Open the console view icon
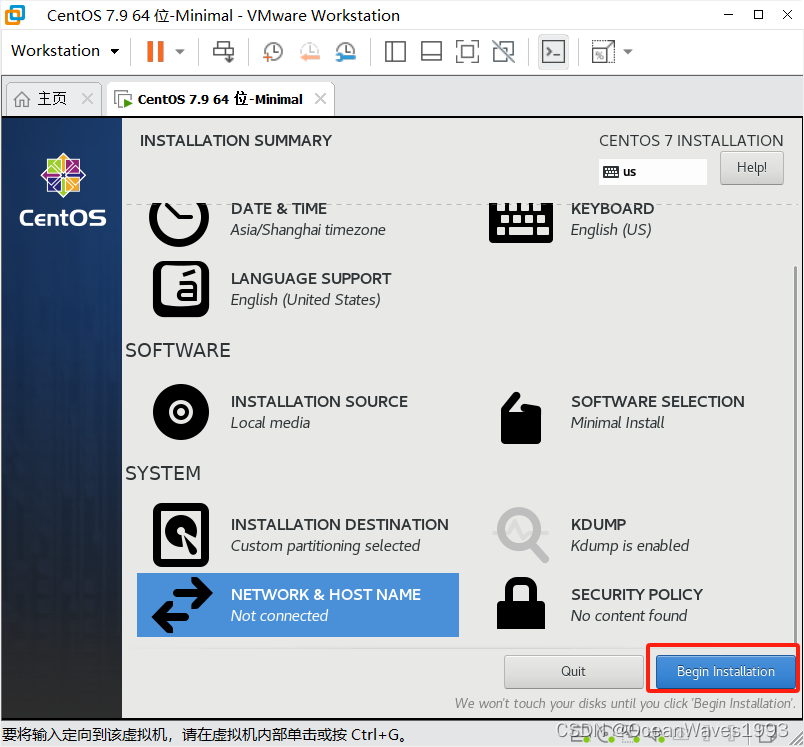 pyautogui.click(x=553, y=51)
